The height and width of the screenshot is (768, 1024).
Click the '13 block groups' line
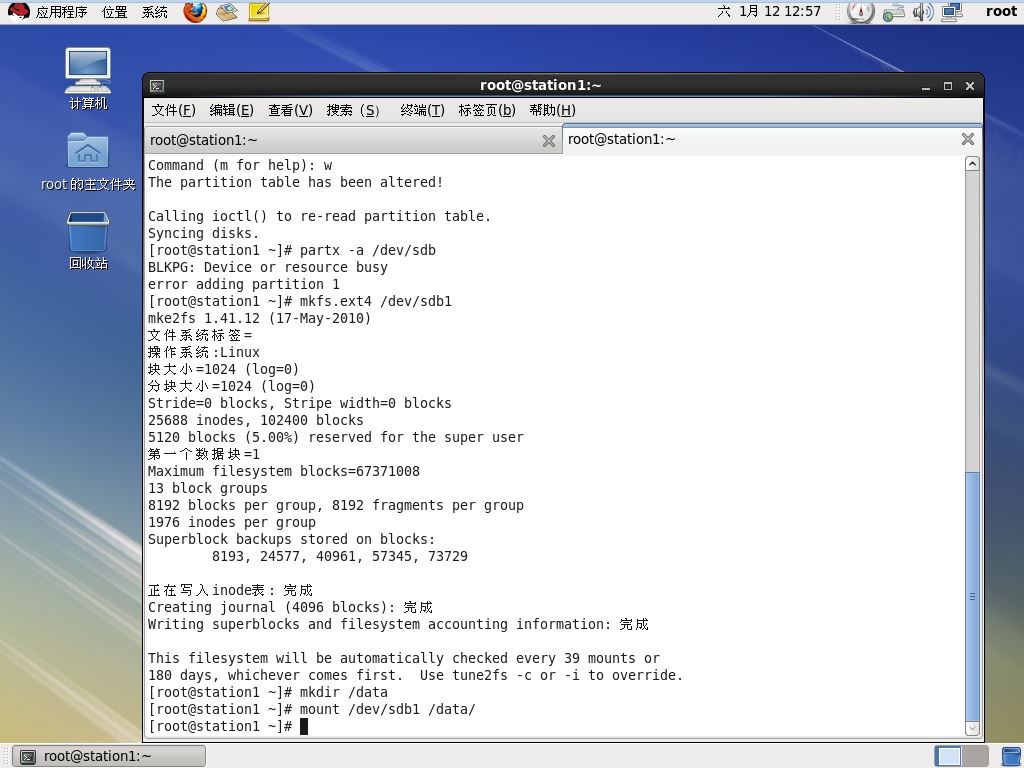208,488
